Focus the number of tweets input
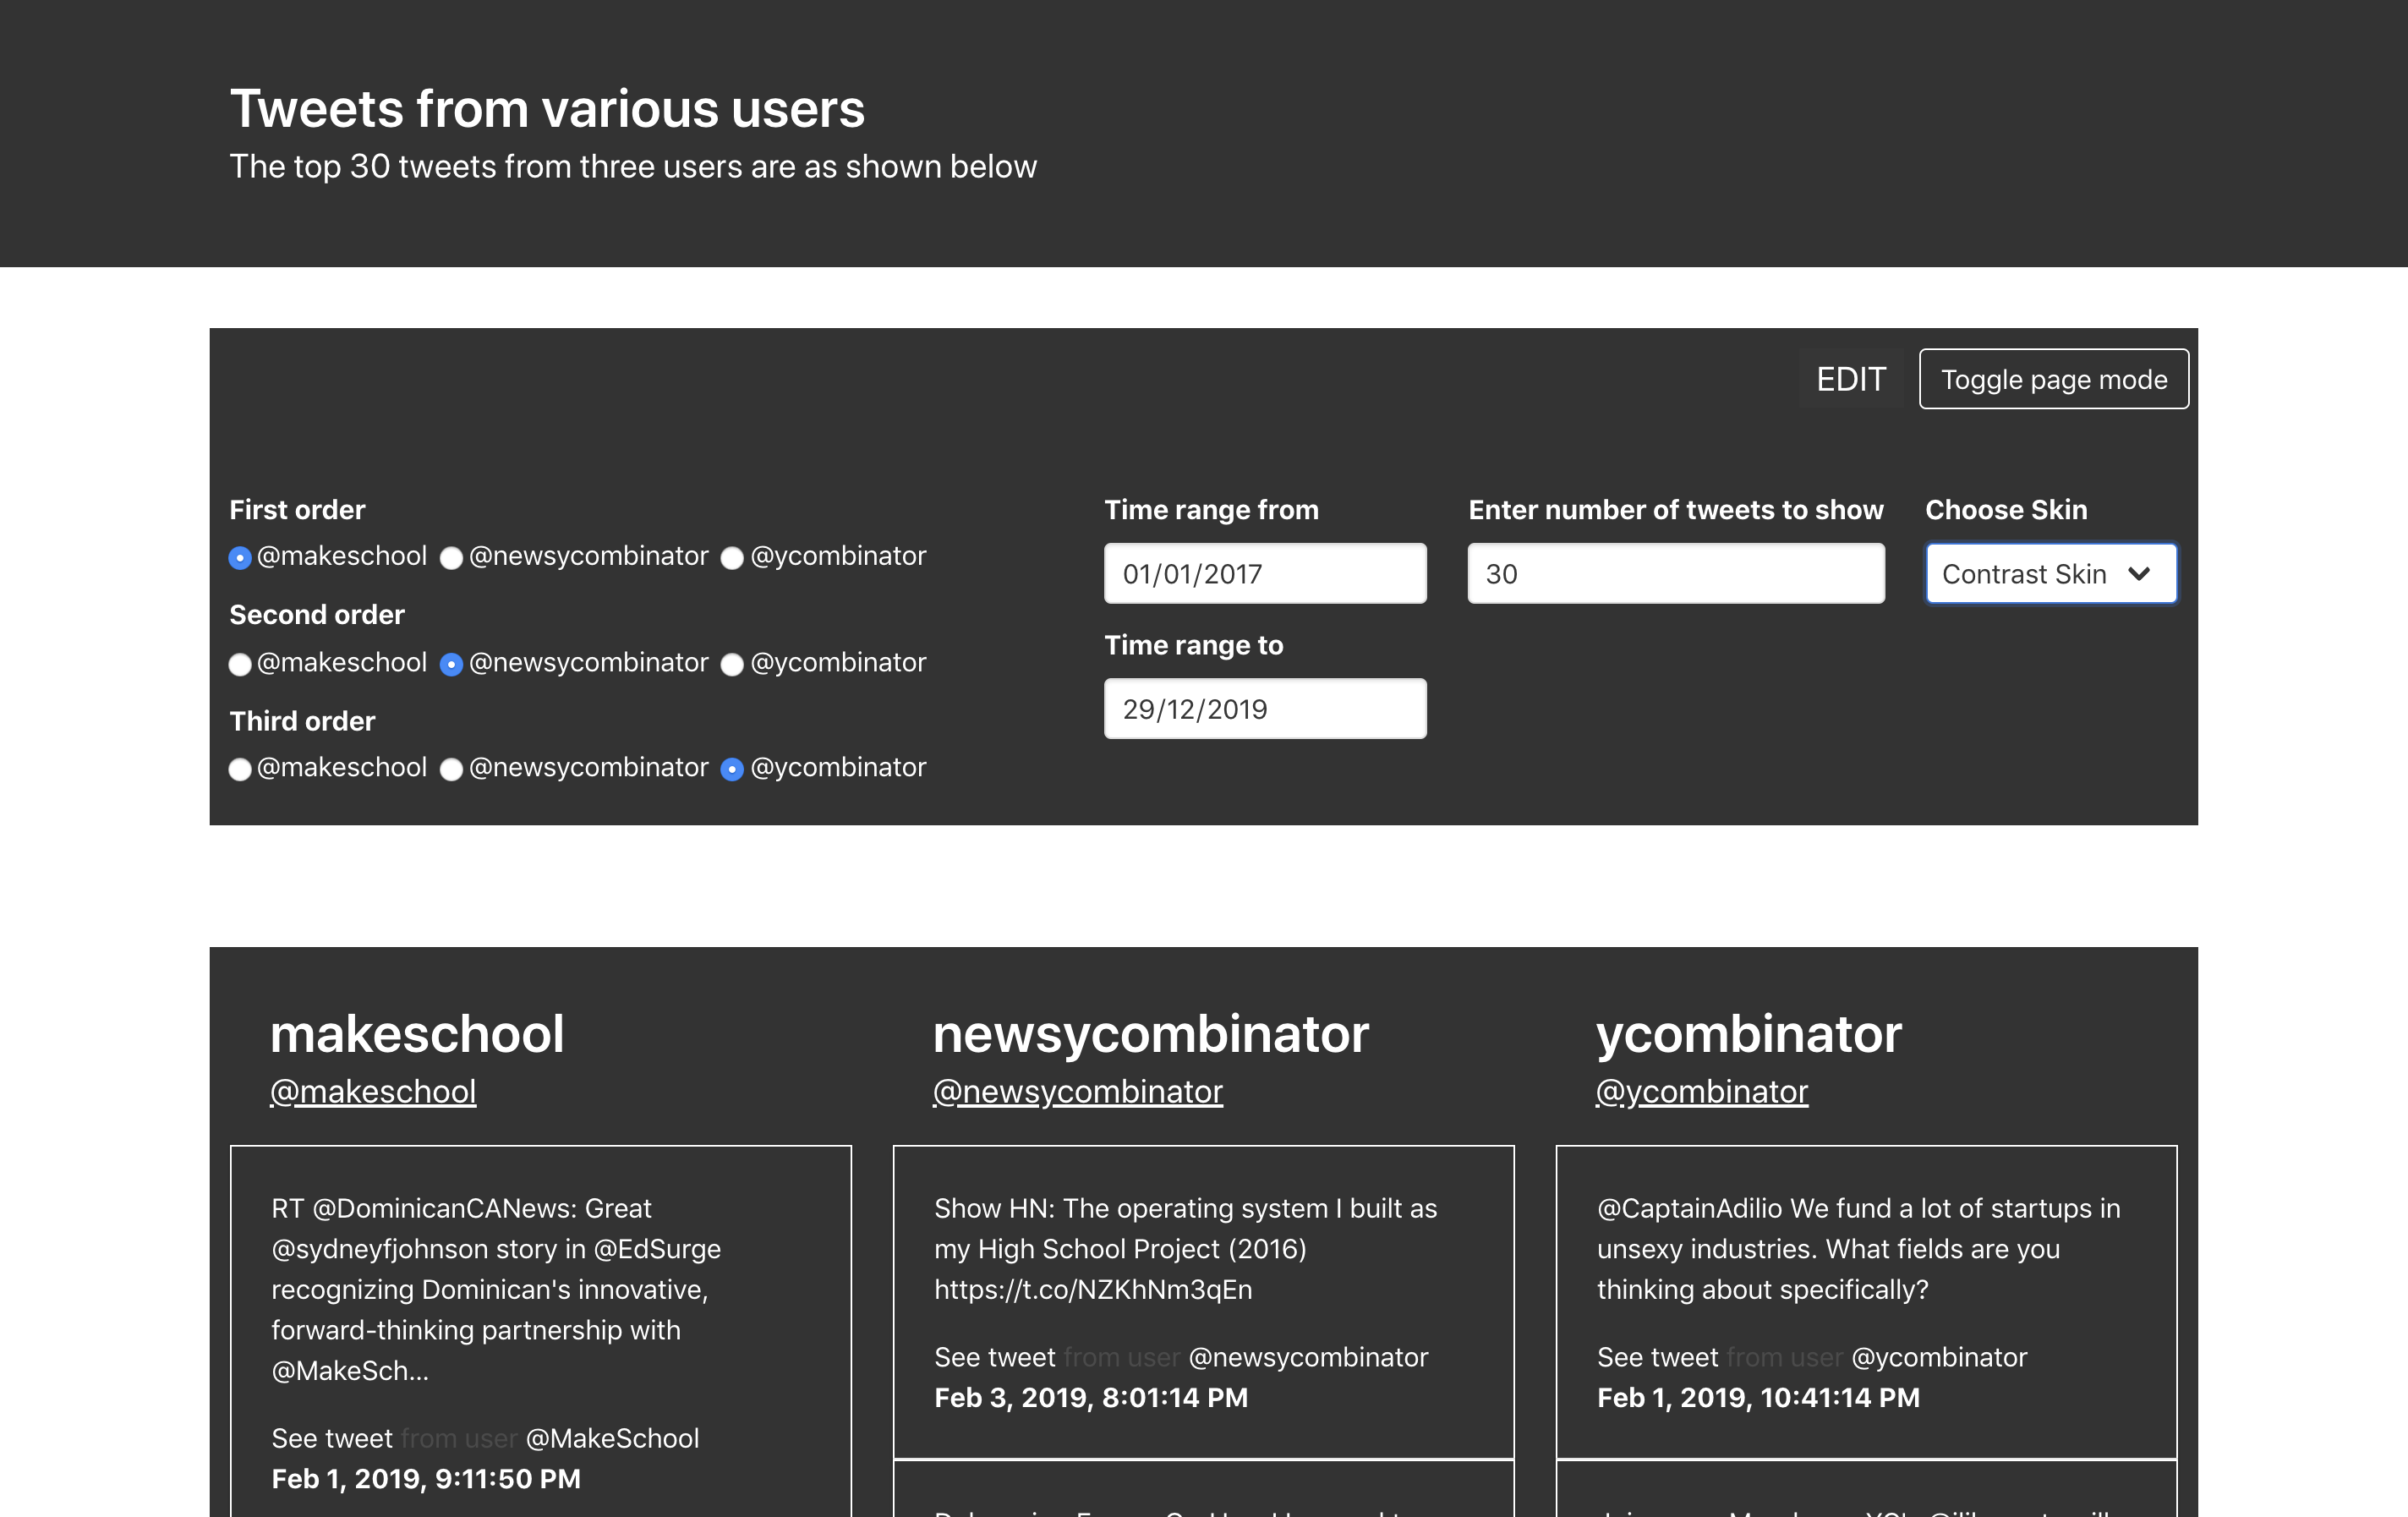This screenshot has width=2408, height=1517. pyautogui.click(x=1675, y=574)
